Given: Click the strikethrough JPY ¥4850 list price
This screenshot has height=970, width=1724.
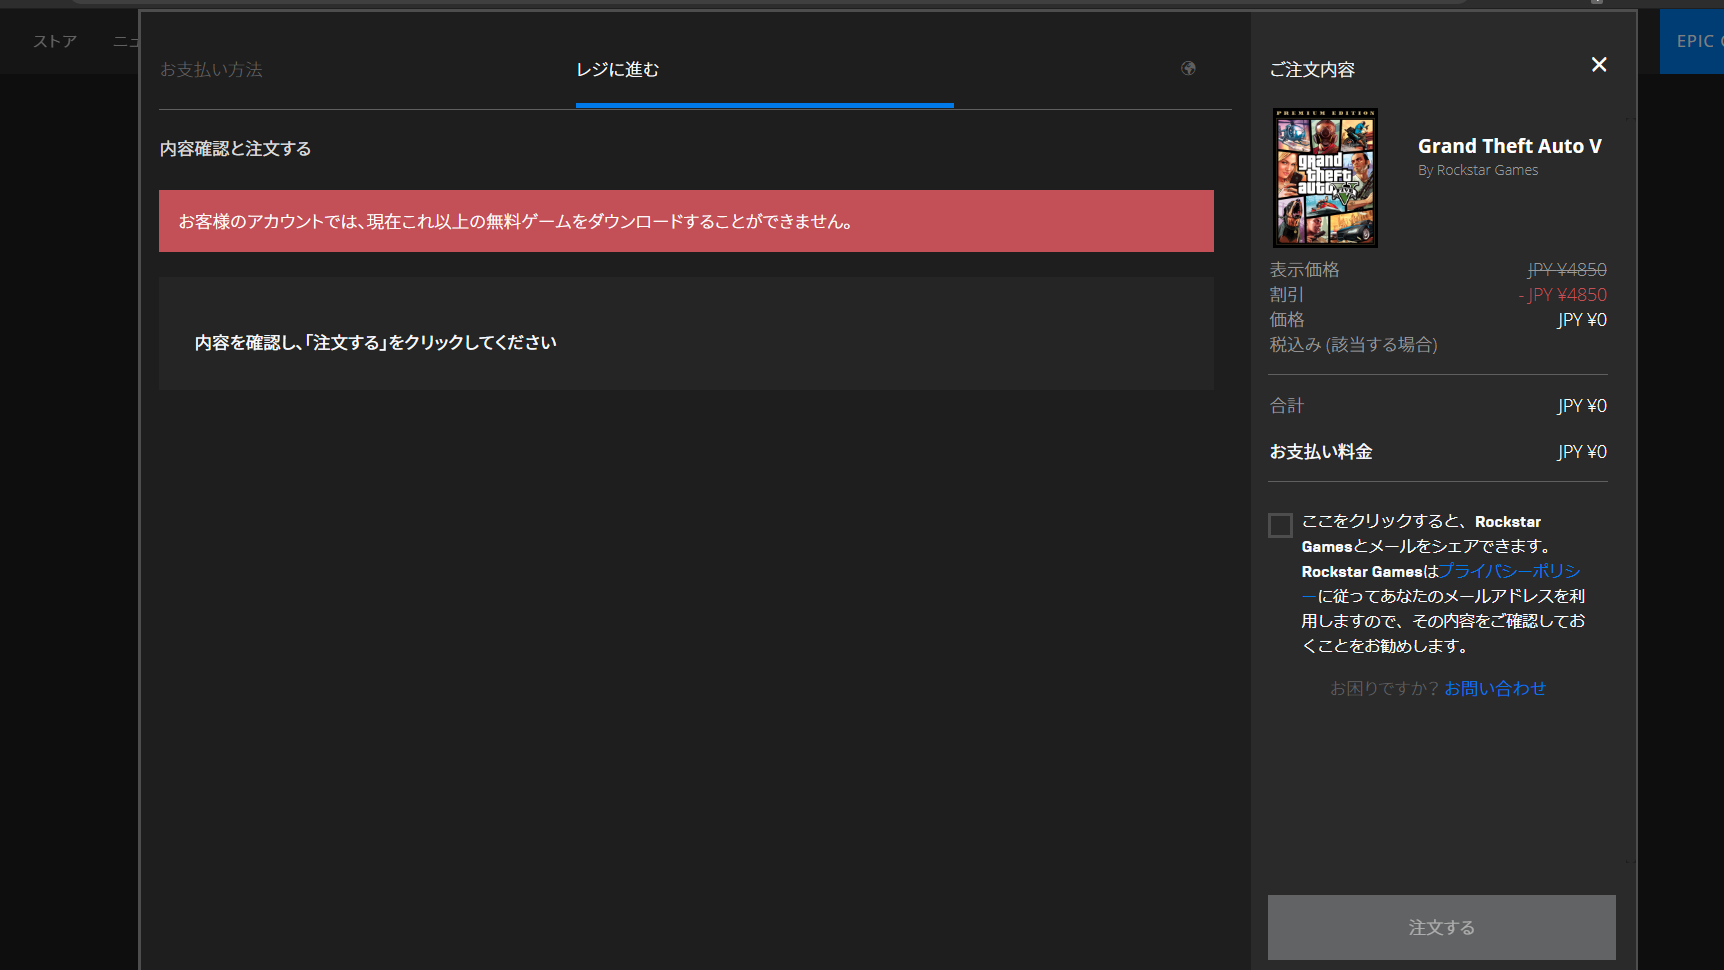Looking at the screenshot, I should coord(1567,270).
